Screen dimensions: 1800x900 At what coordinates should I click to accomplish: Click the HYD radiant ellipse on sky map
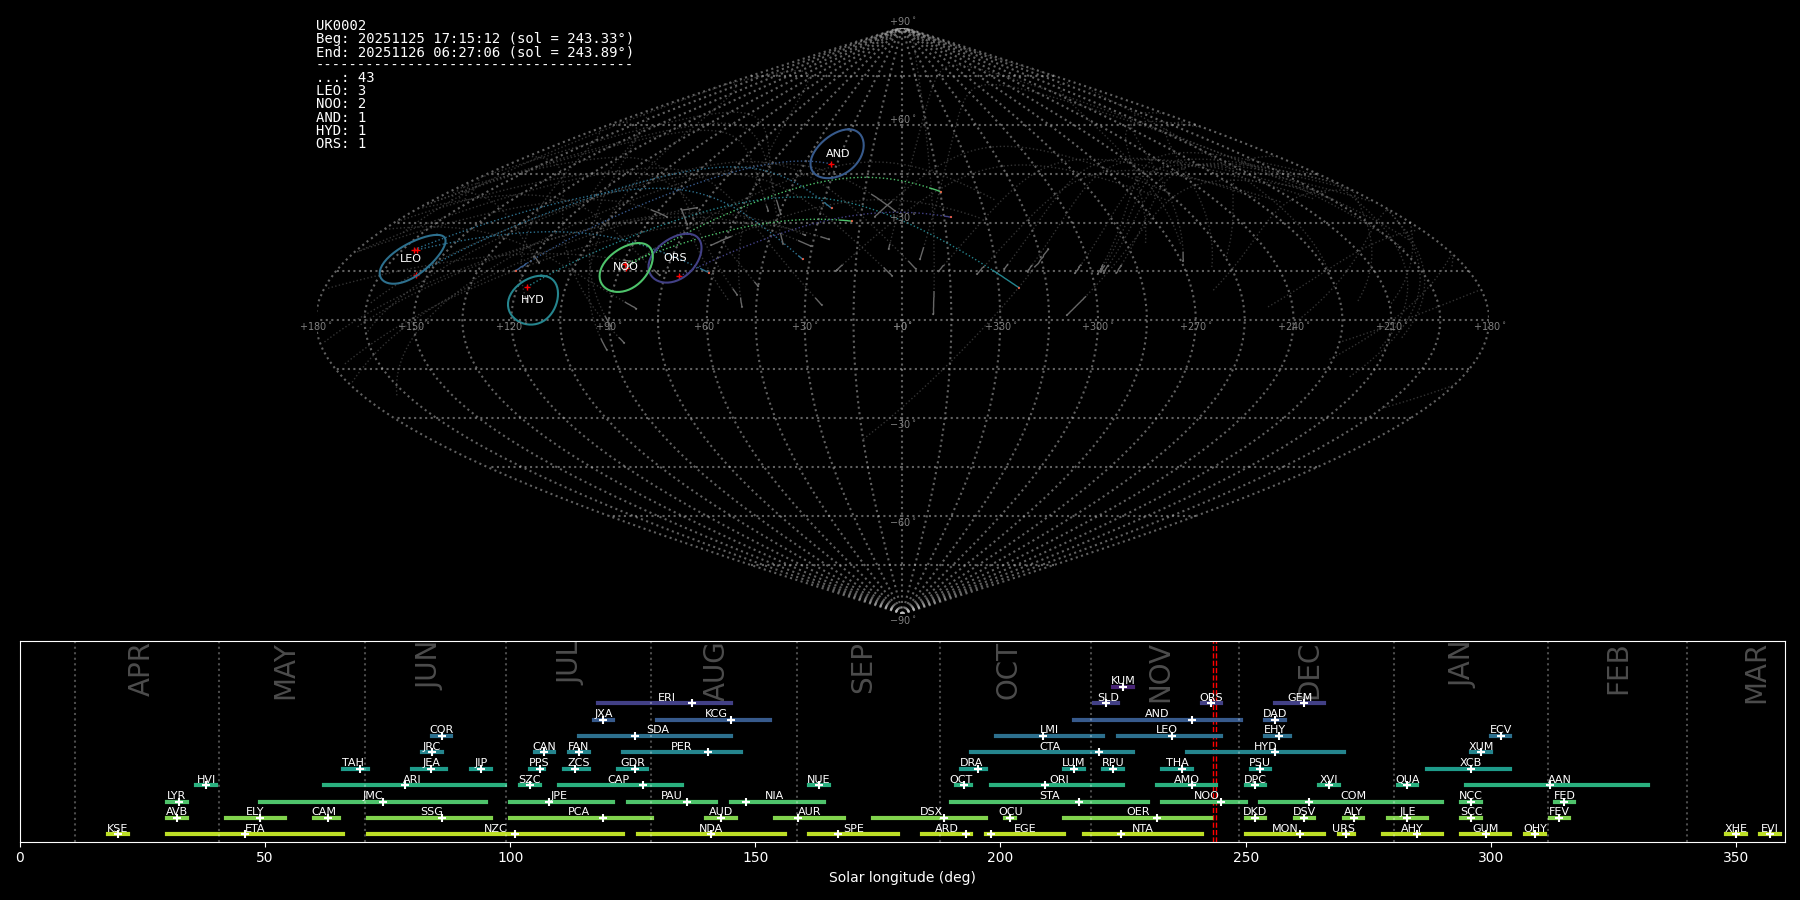[532, 300]
